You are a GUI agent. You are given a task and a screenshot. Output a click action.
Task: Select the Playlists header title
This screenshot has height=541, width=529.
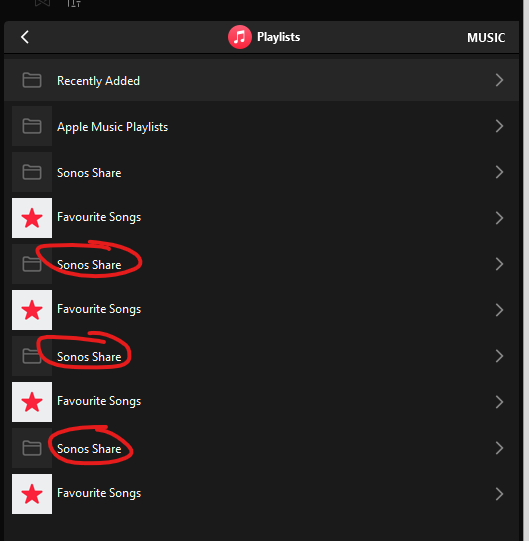point(278,37)
